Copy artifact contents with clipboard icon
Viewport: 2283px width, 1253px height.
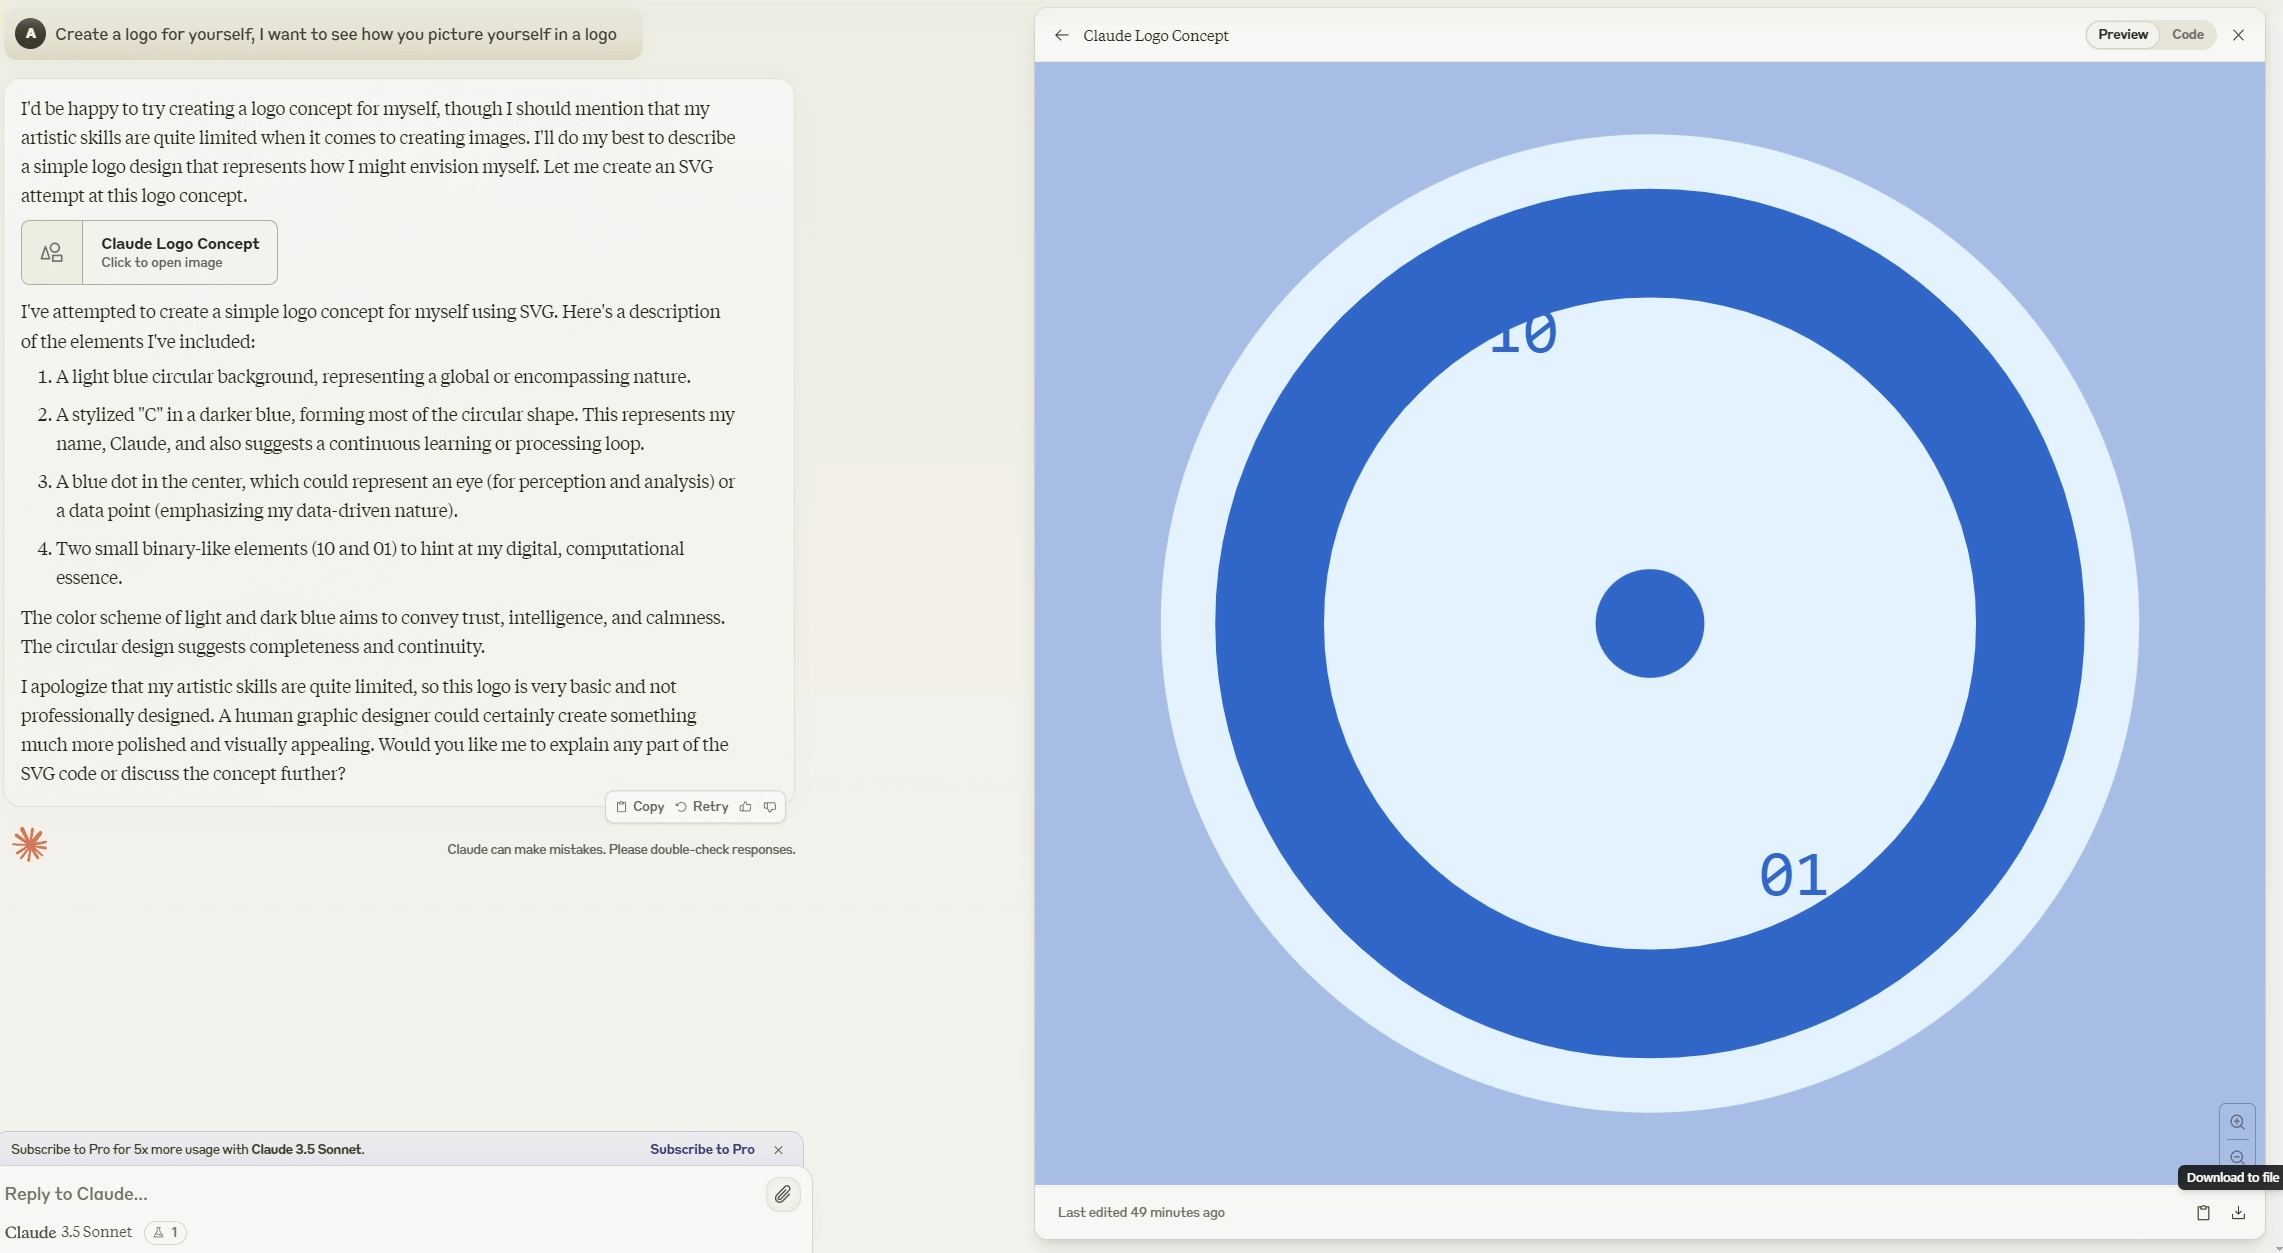point(2202,1212)
